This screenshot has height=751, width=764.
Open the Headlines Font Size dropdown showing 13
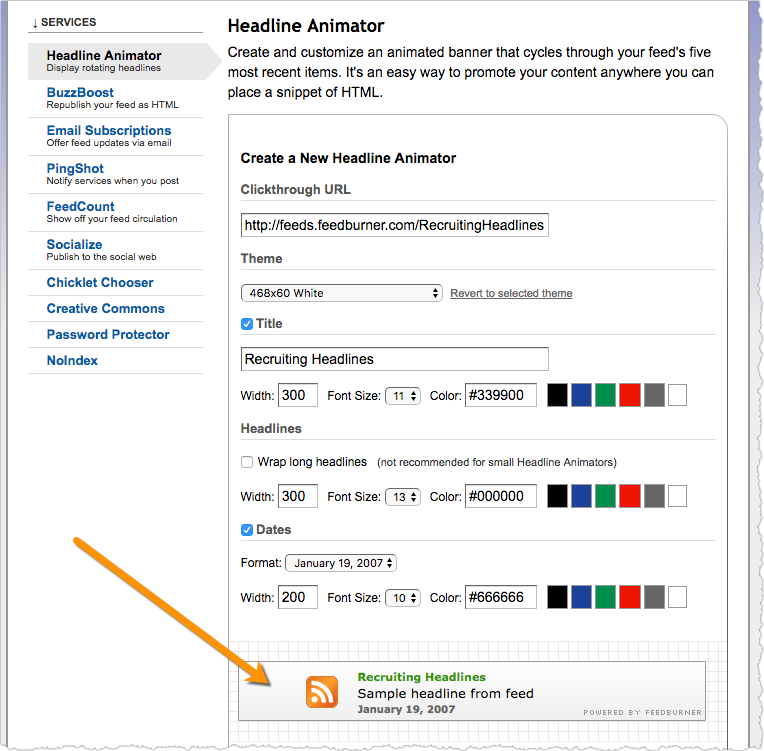[x=403, y=497]
